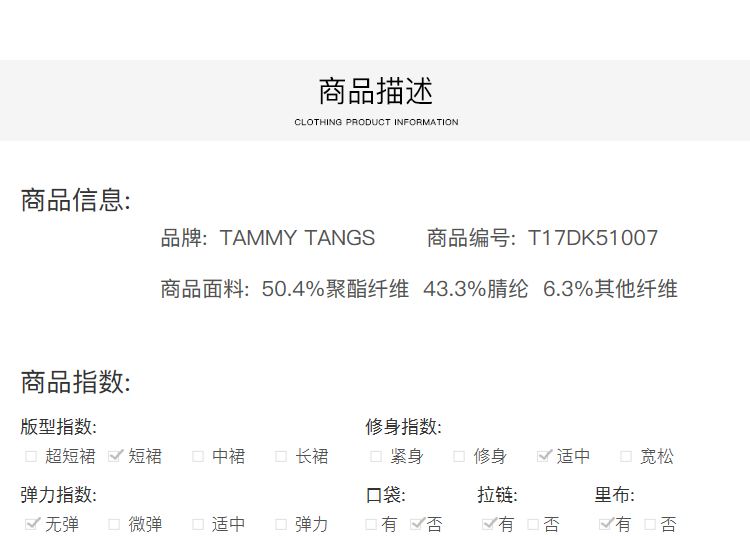
Task: Check the 有 checkbox under 口袋
Action: tap(371, 524)
